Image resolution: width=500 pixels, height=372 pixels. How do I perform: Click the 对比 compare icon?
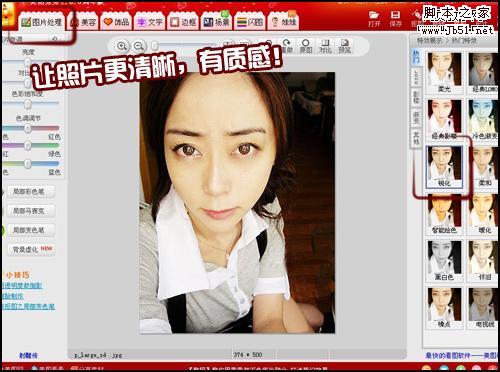point(325,46)
